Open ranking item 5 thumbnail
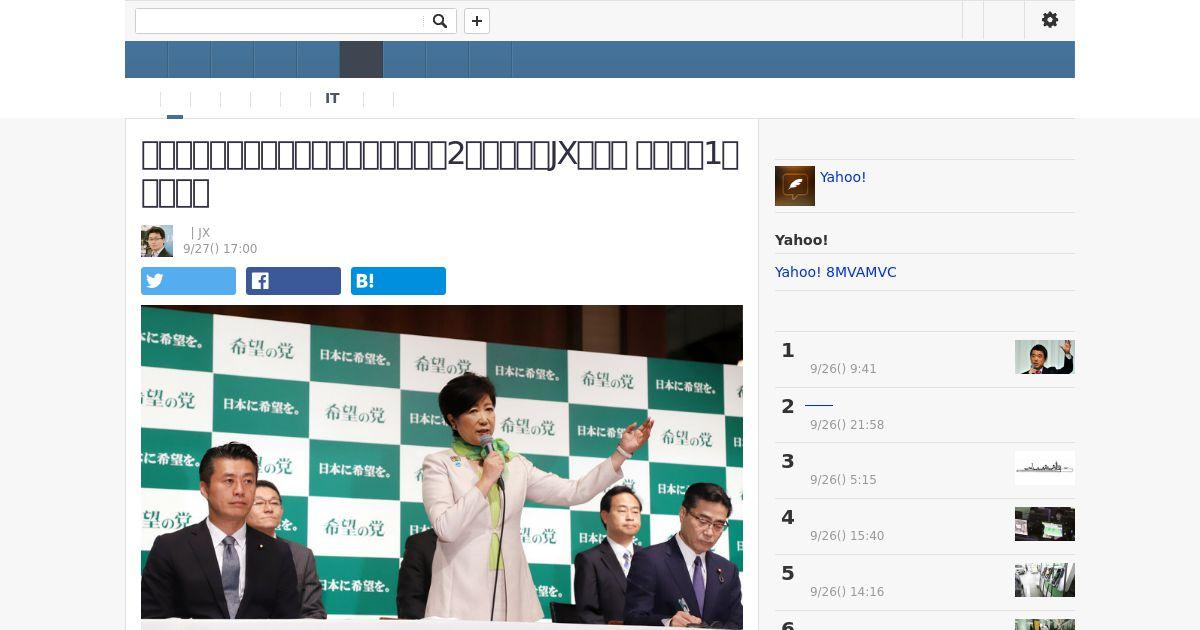The width and height of the screenshot is (1200, 630). click(x=1045, y=580)
